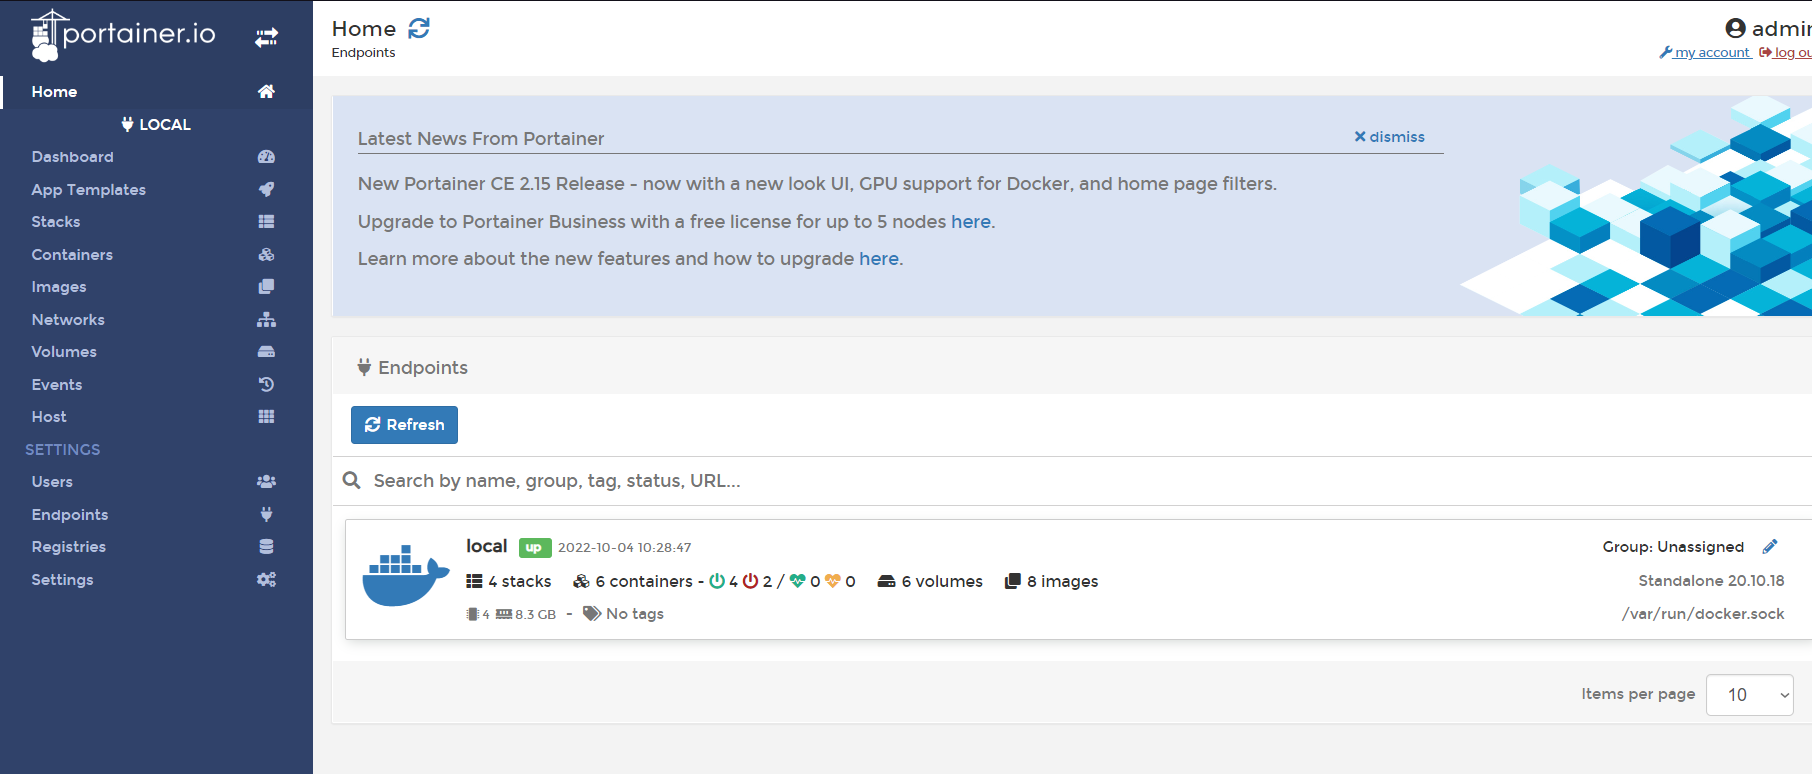Image resolution: width=1812 pixels, height=774 pixels.
Task: Click the Events history icon
Action: [x=266, y=384]
